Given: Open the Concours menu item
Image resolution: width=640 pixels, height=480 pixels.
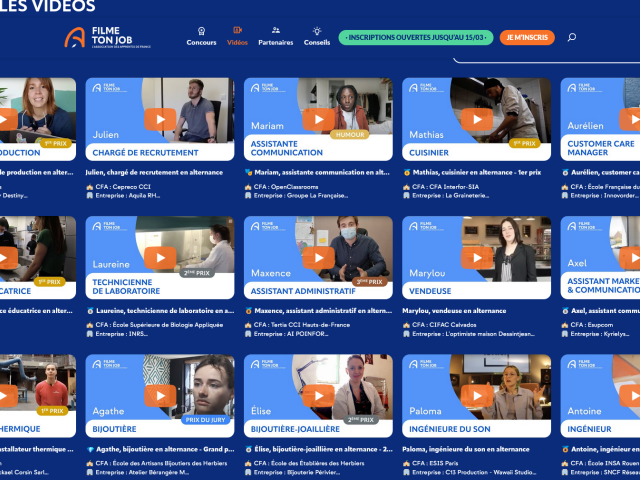Looking at the screenshot, I should [x=201, y=36].
